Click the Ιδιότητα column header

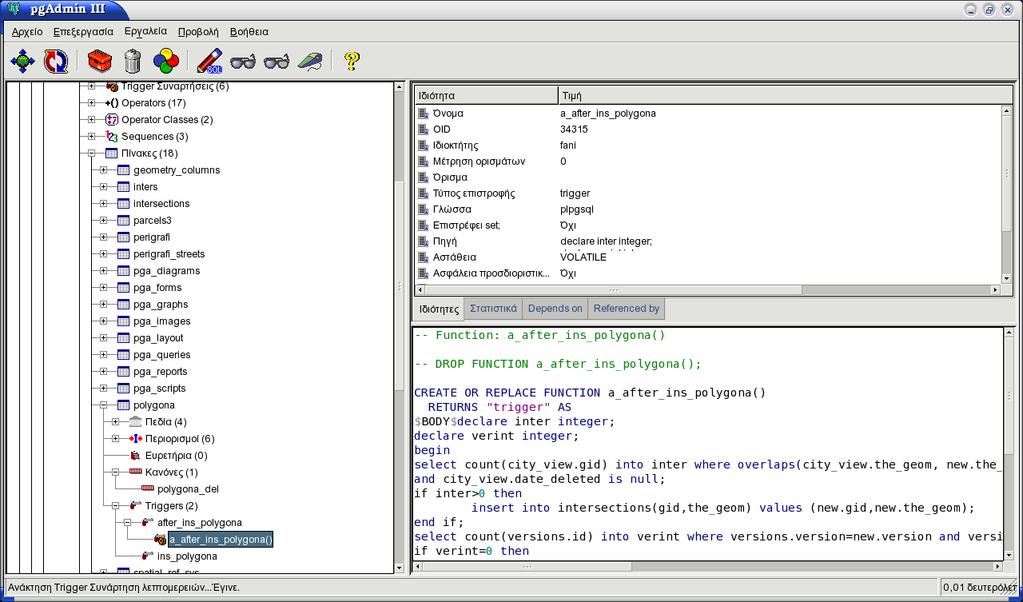point(486,95)
